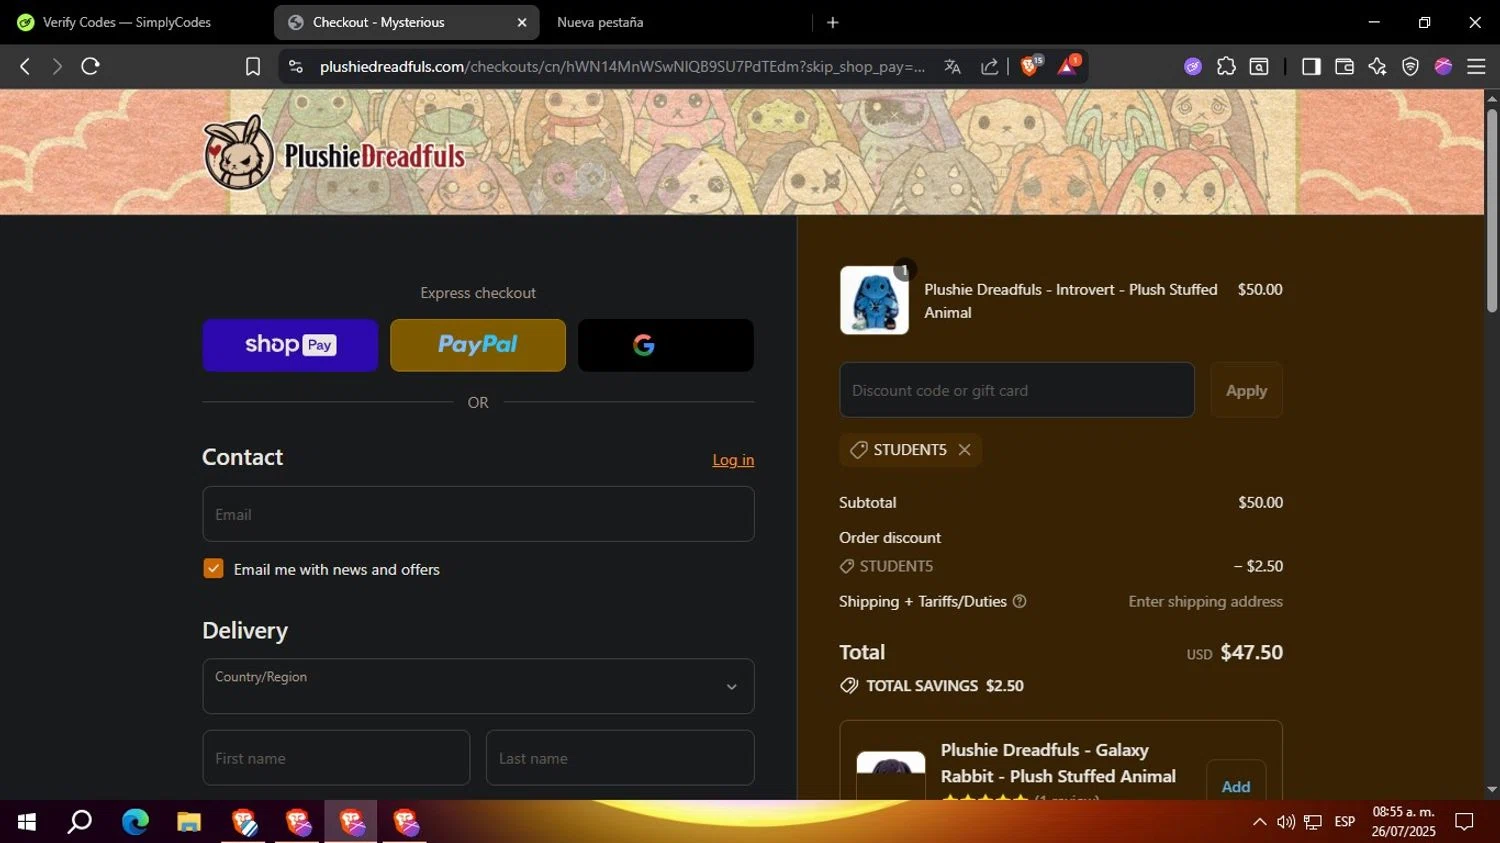Image resolution: width=1500 pixels, height=843 pixels.
Task: Open the notifications center
Action: click(1464, 822)
